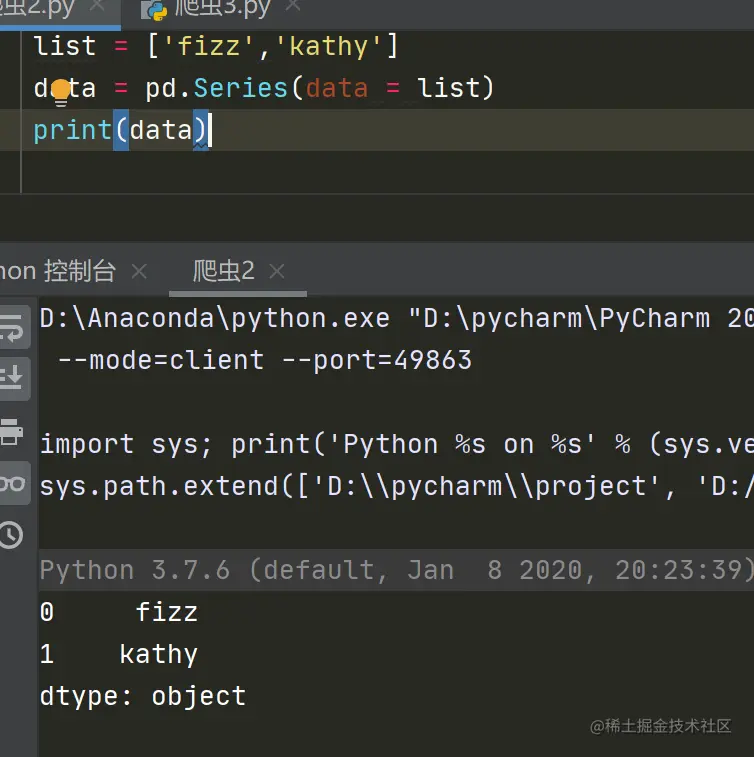Viewport: 754px width, 757px height.
Task: Close the Python 控制台 tab
Action: click(139, 271)
